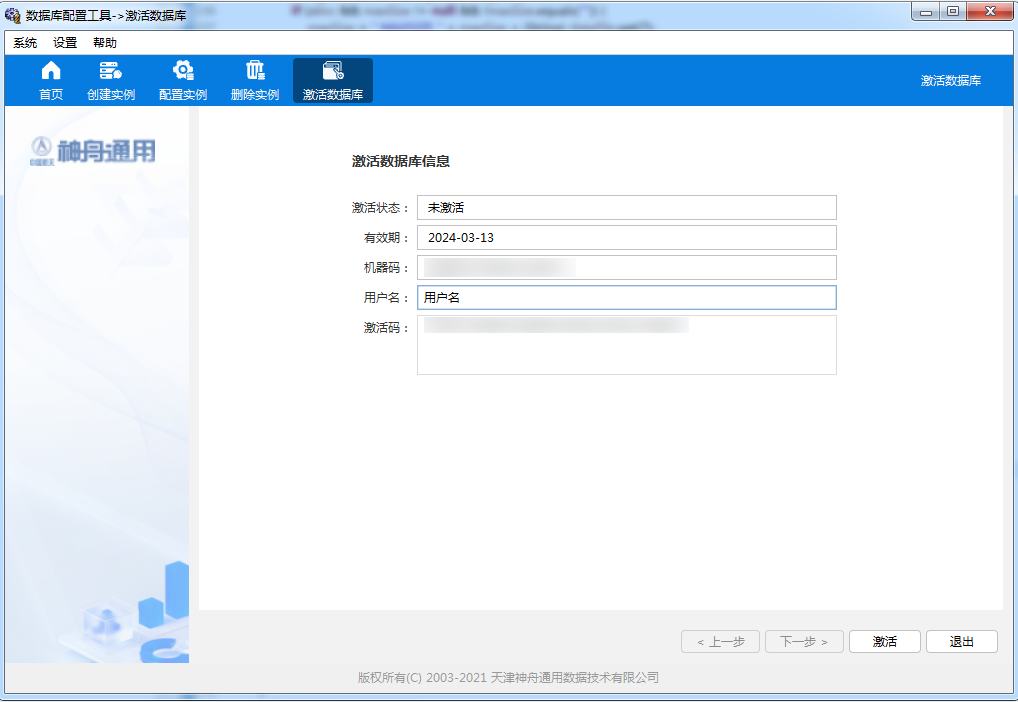Open the 帮助 menu
1018x702 pixels.
pyautogui.click(x=105, y=43)
